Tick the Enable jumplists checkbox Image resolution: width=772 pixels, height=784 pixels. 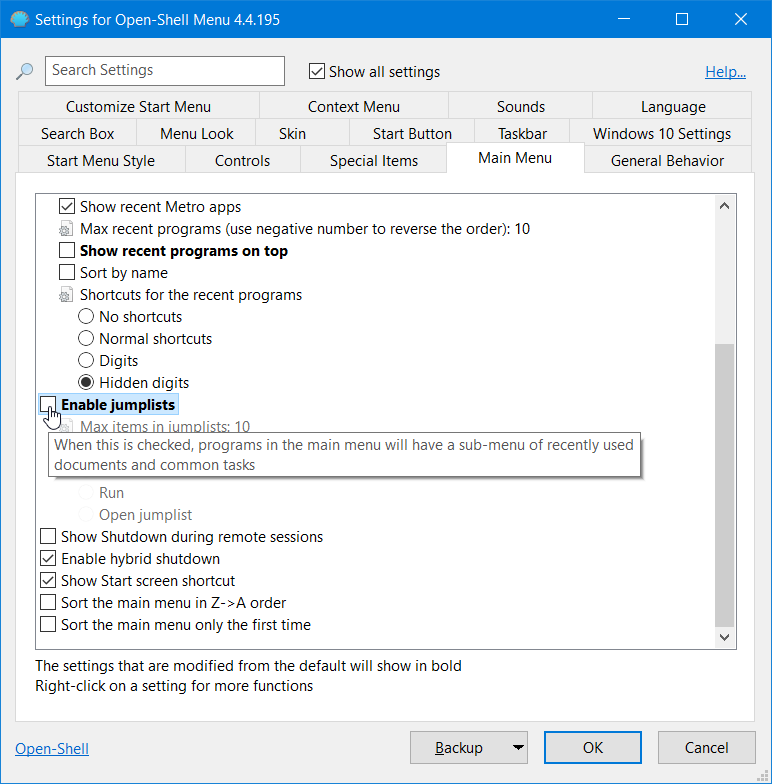[x=48, y=404]
